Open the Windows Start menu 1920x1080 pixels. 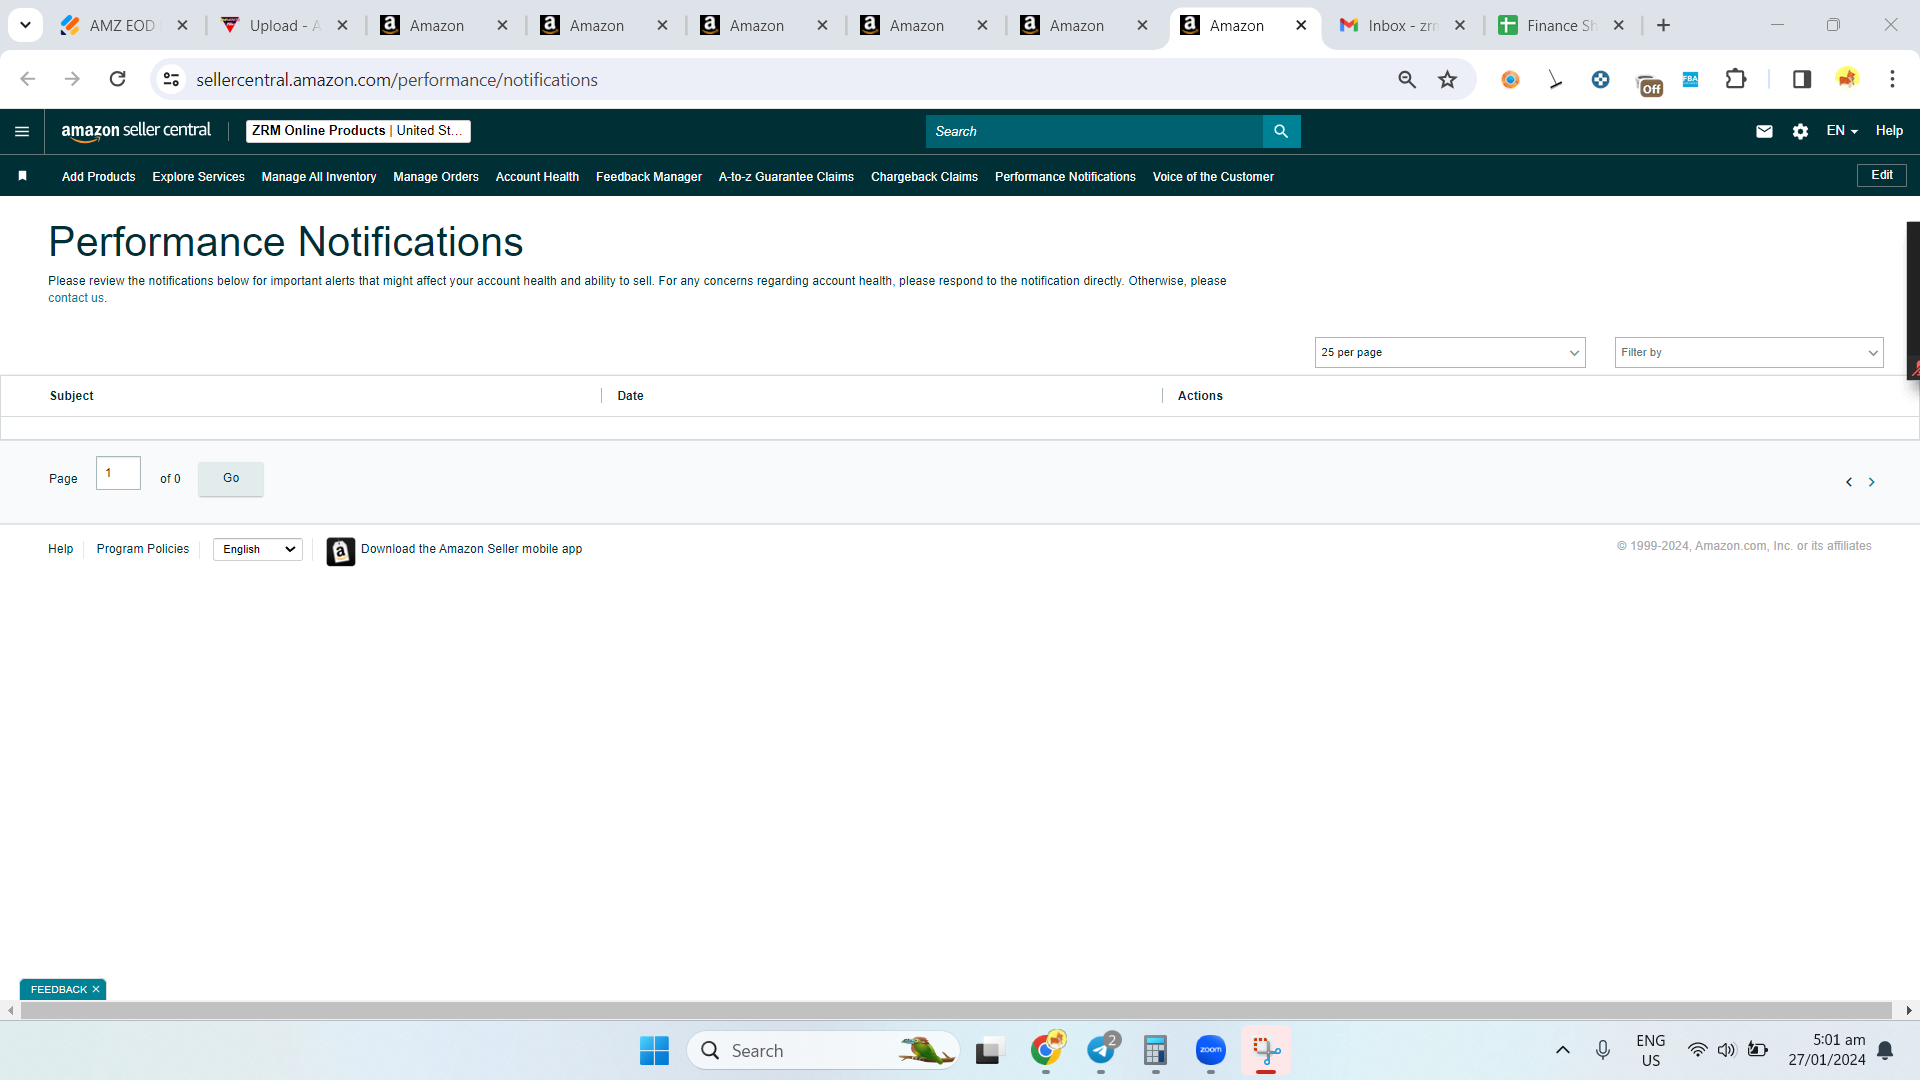pos(654,1050)
